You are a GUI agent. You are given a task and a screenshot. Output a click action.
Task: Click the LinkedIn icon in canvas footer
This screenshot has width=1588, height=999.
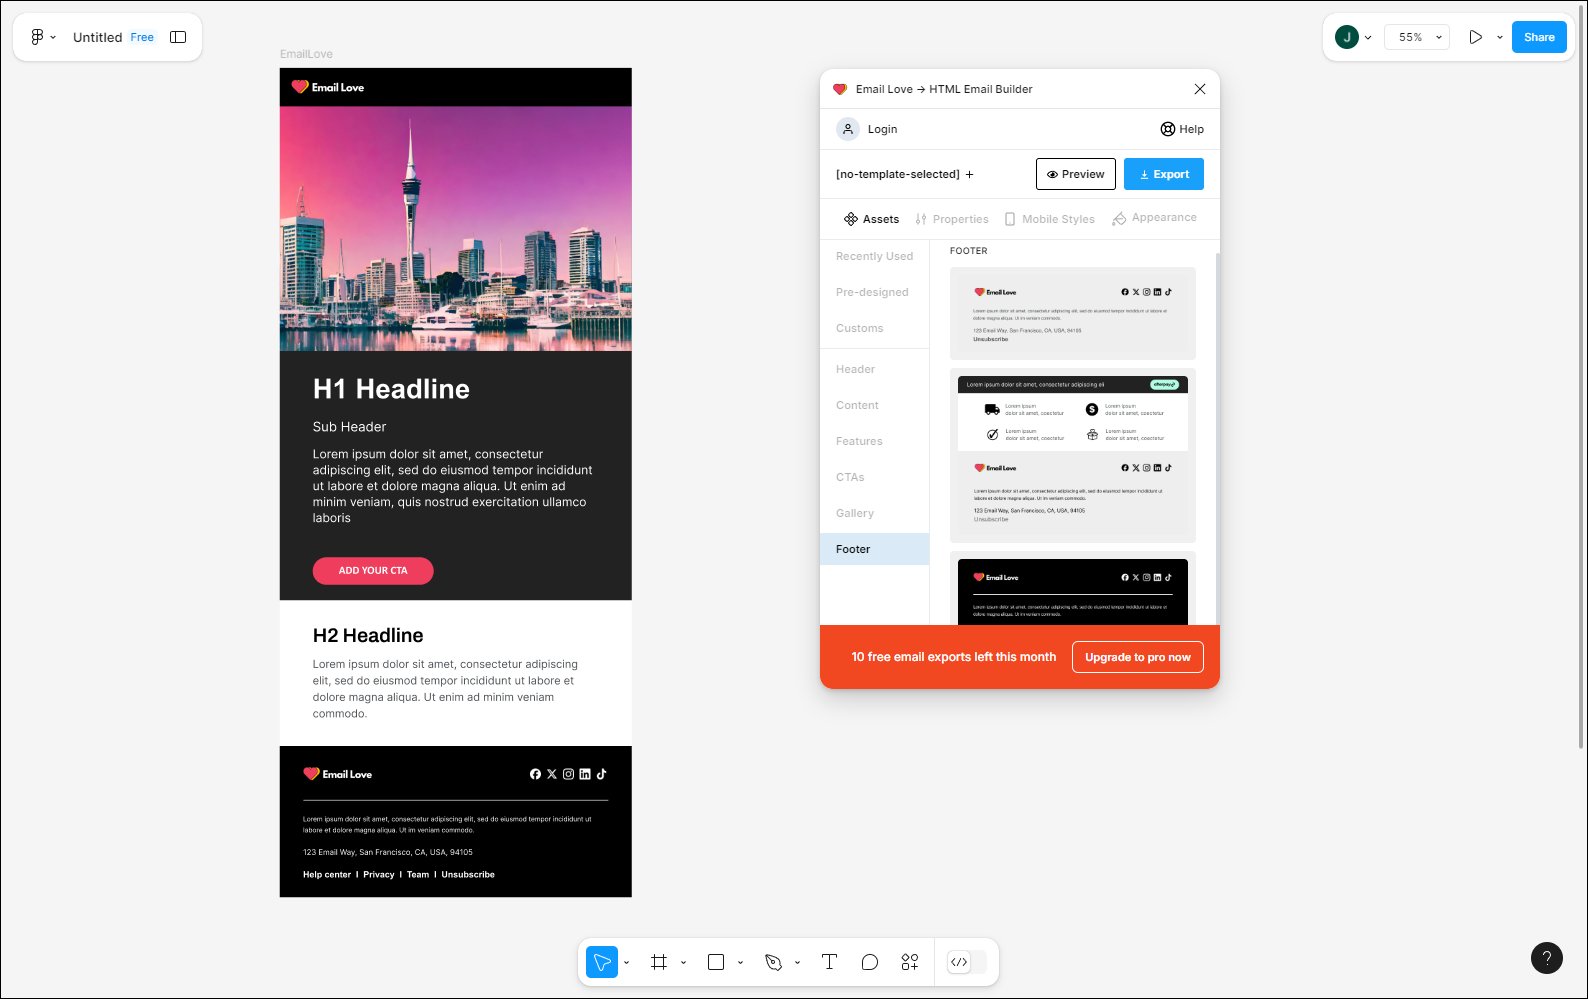(x=585, y=774)
